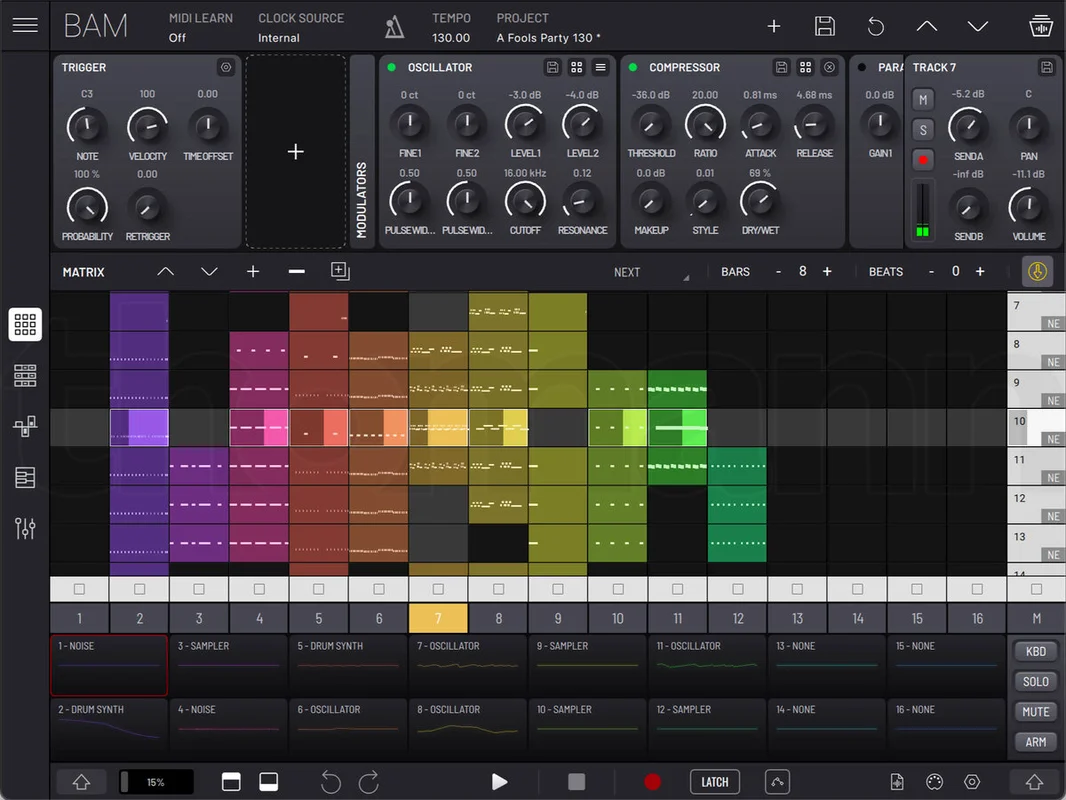Select track number 11 tab
The image size is (1066, 800).
pyautogui.click(x=678, y=619)
